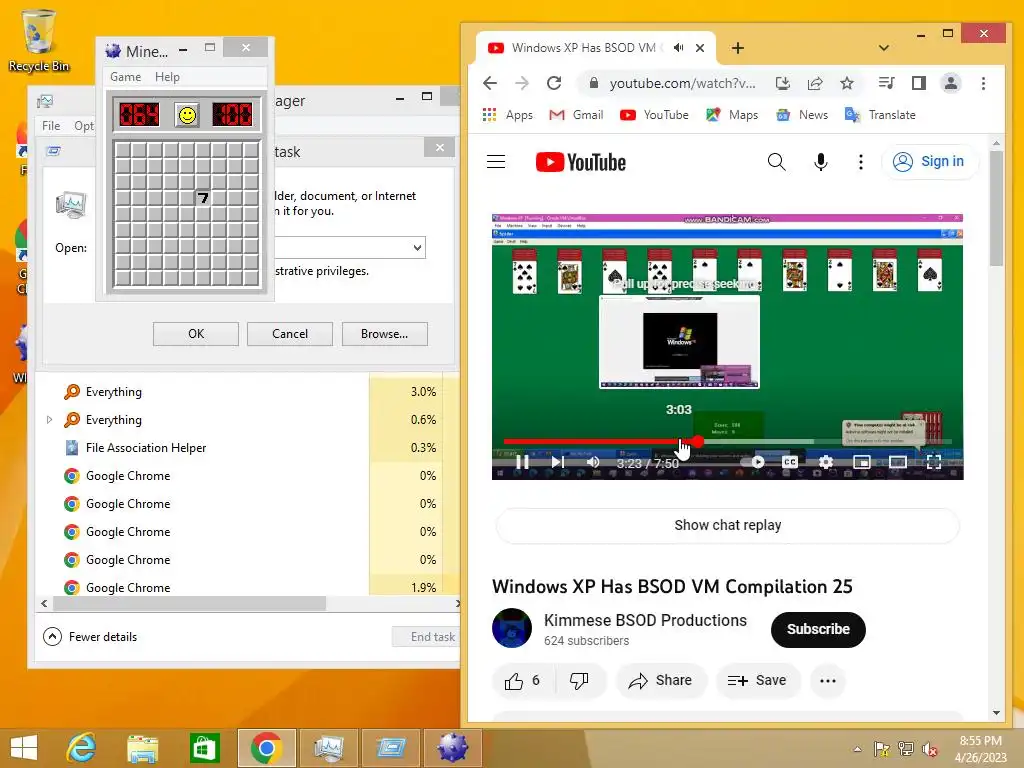Enable miniplayer mode

[861, 462]
